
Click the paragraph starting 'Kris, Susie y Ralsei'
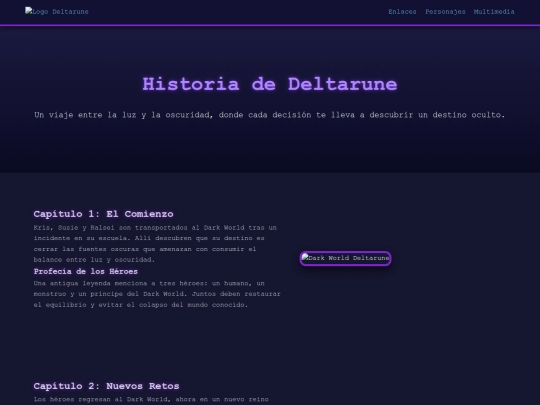tap(155, 243)
